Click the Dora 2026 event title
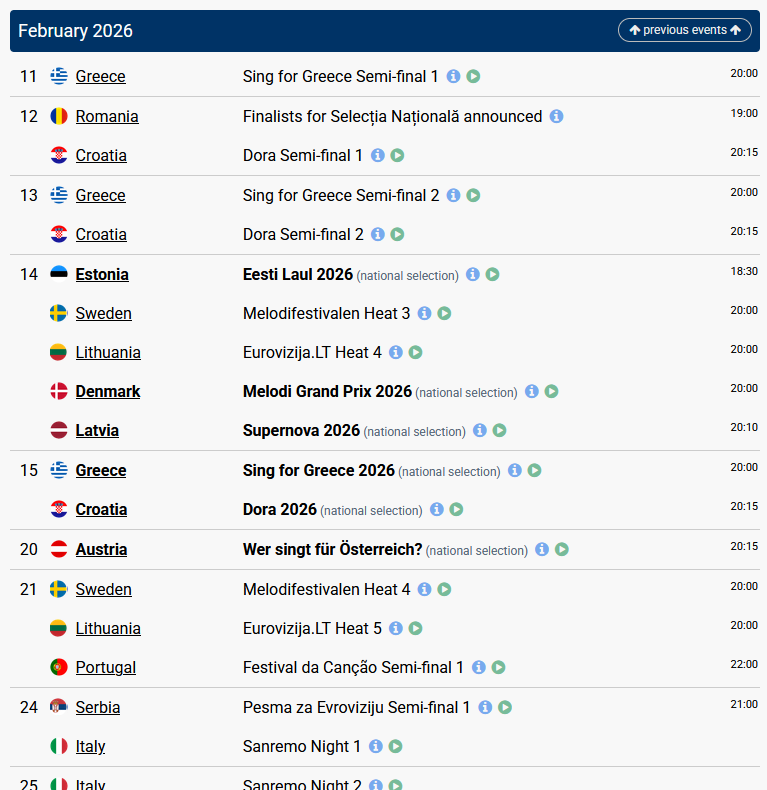 pyautogui.click(x=280, y=509)
